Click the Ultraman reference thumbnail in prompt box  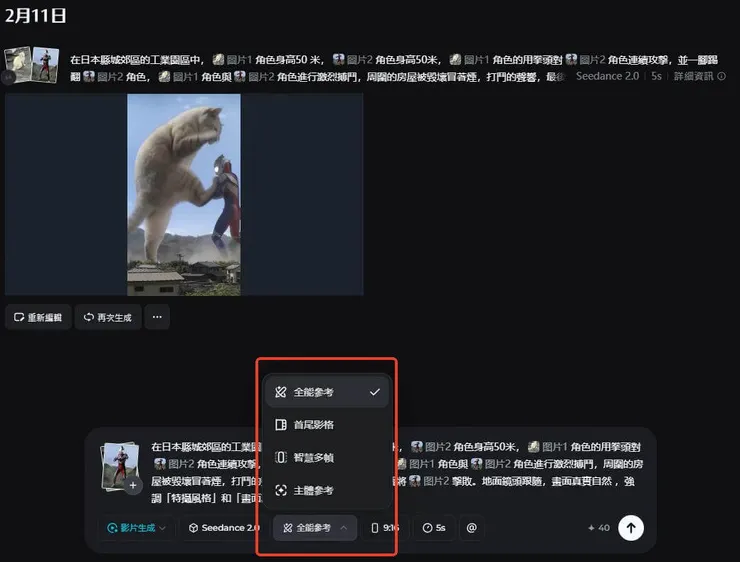[x=120, y=466]
